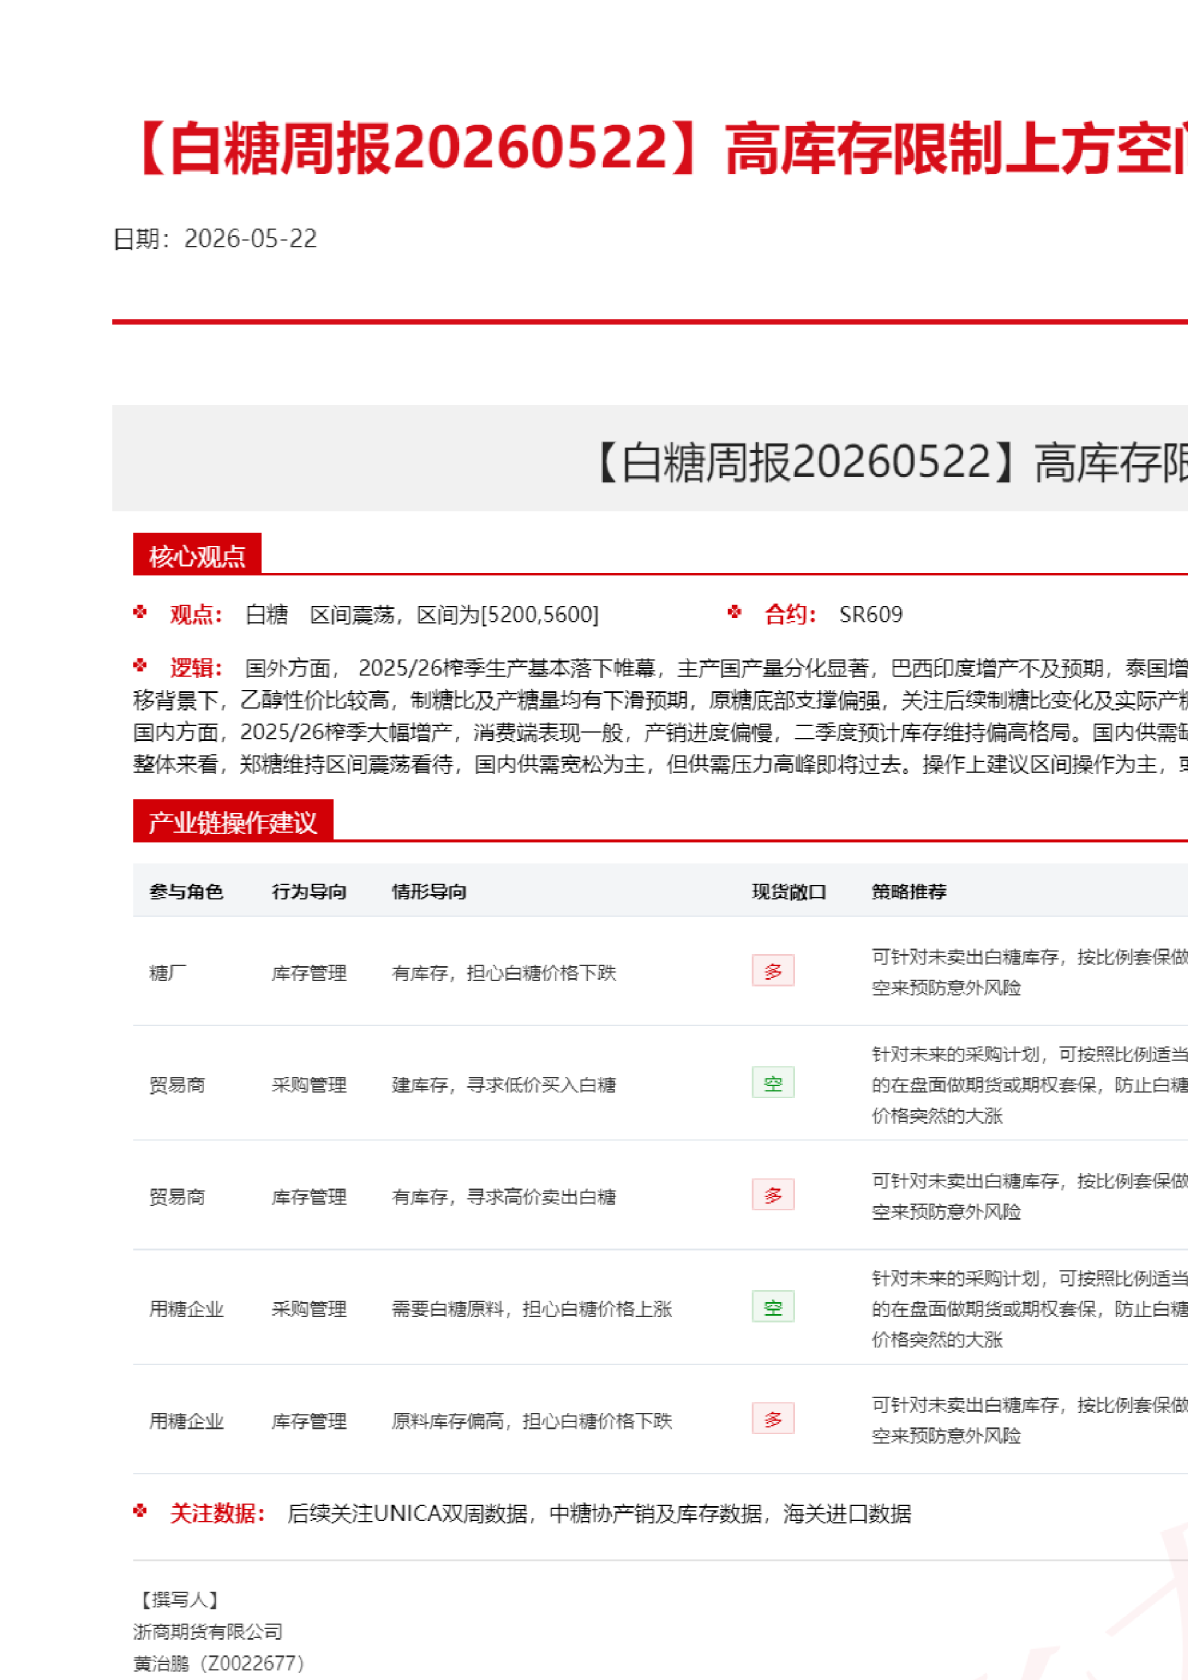
Task: Click the 关注数据: label
Action: (x=218, y=1513)
